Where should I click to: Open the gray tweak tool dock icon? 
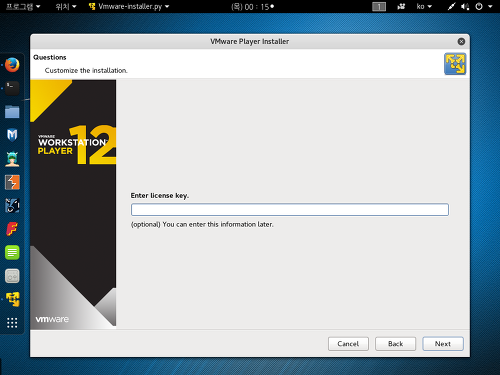(12, 276)
